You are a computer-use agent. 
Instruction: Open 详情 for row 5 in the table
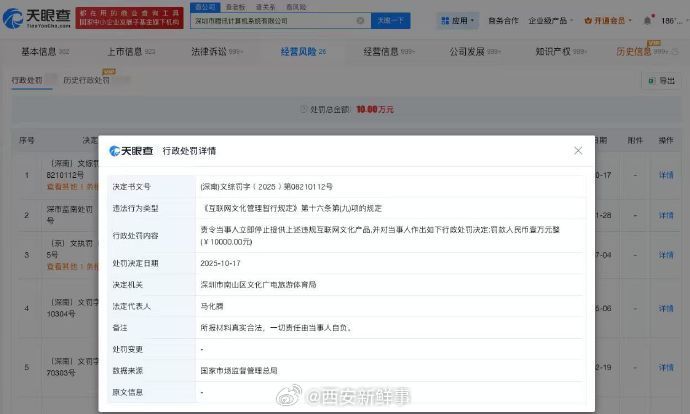click(x=666, y=367)
